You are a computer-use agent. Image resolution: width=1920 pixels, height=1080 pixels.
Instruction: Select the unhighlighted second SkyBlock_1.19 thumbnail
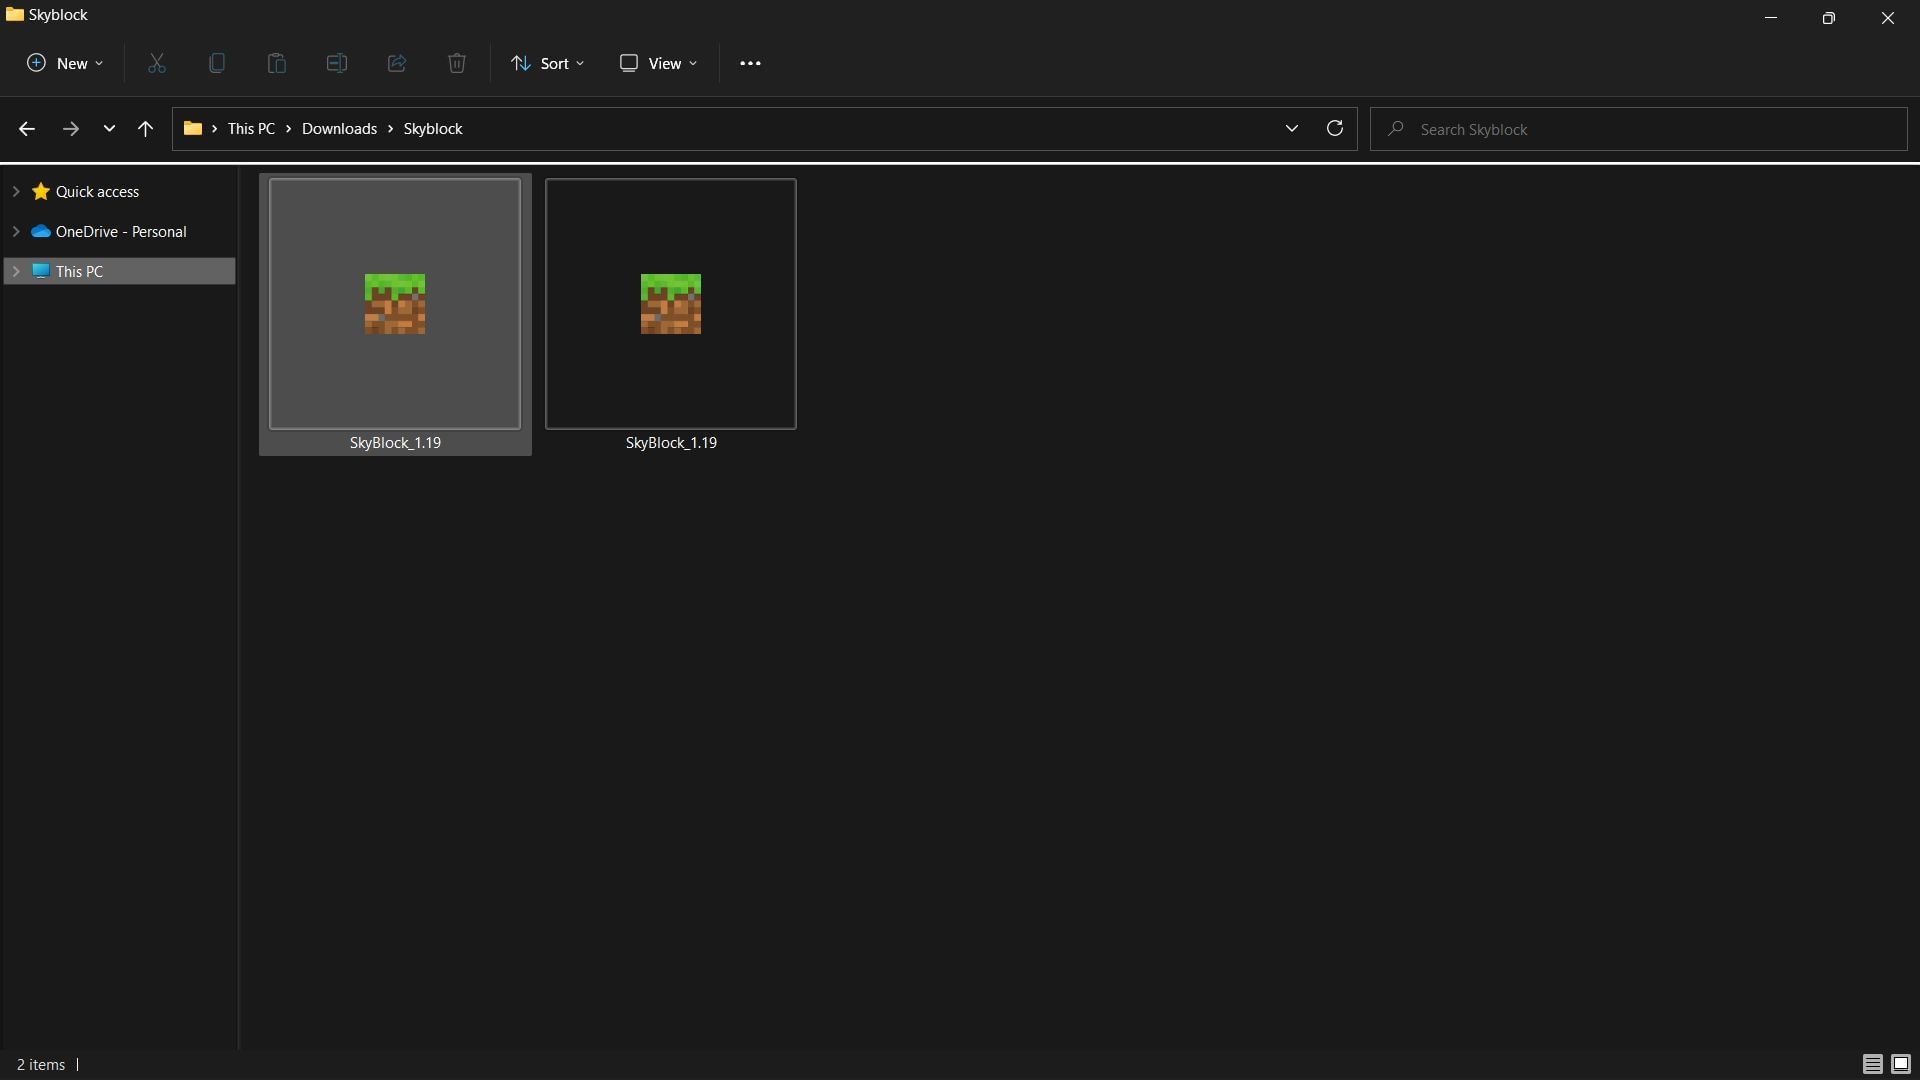click(x=671, y=304)
